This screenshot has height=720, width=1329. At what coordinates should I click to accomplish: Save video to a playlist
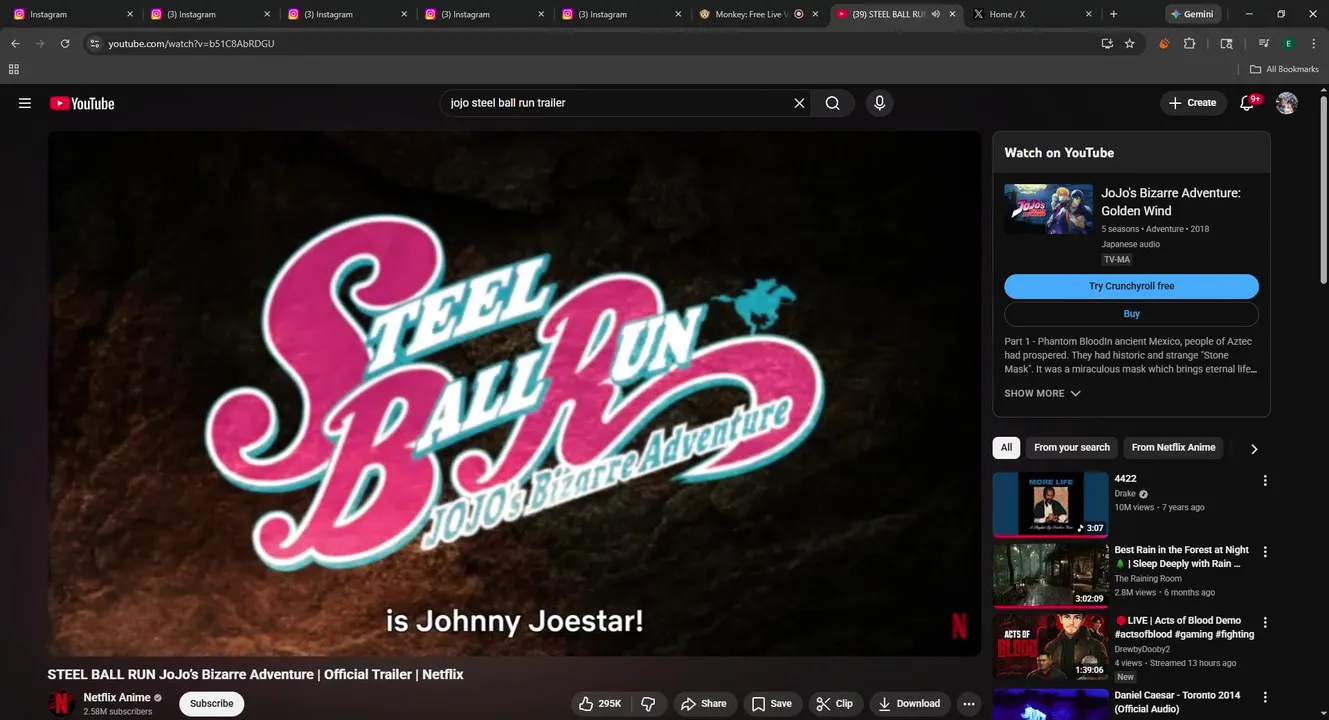click(x=772, y=704)
